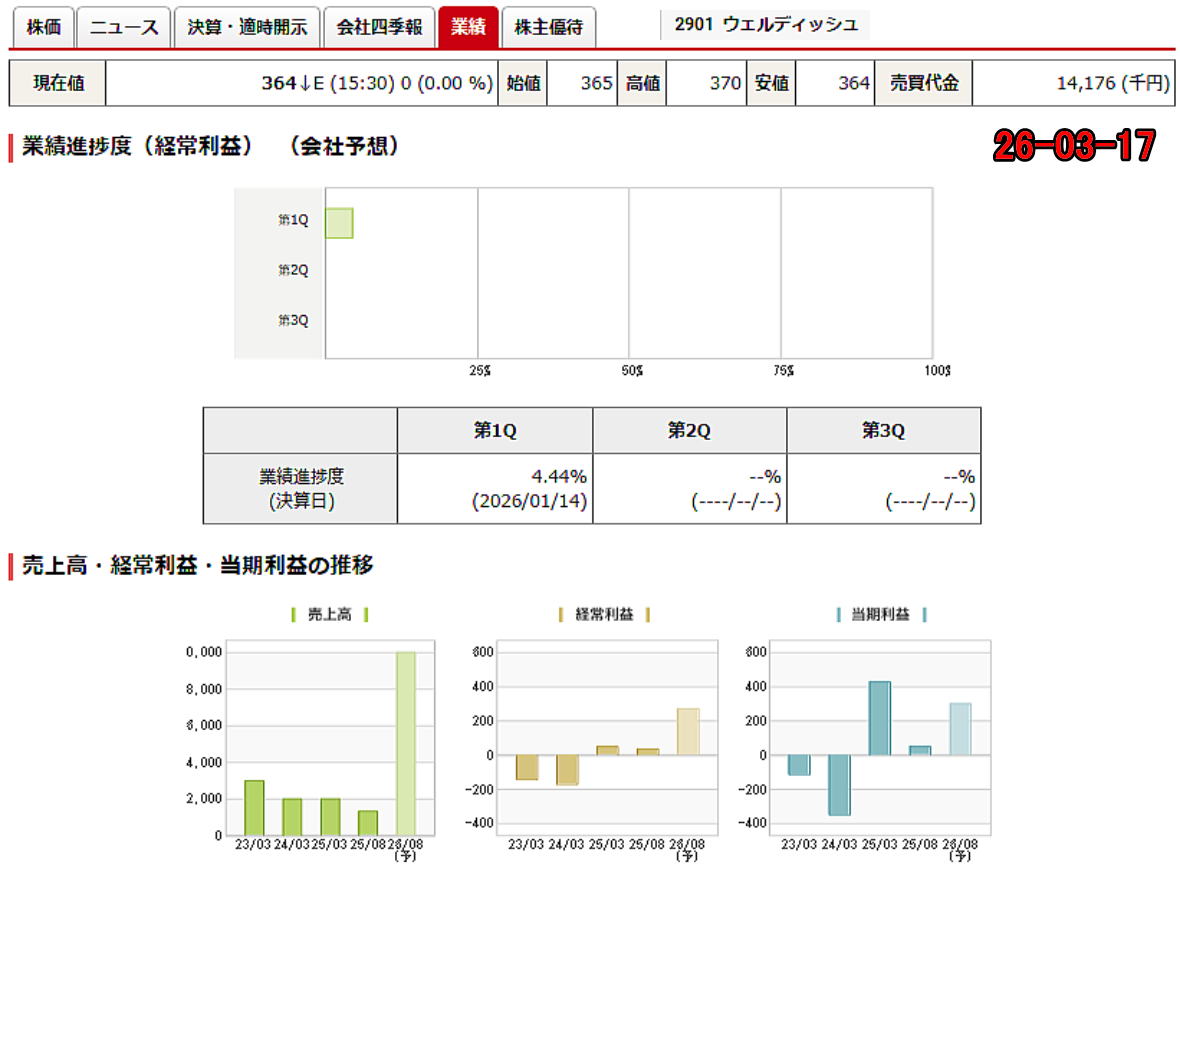1180x1054 pixels.
Task: Open the 株価 tab
Action: [43, 27]
